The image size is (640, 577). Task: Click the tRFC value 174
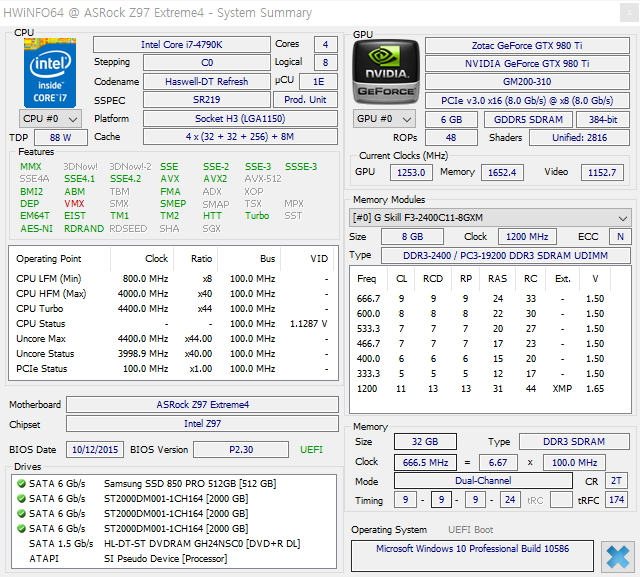[x=616, y=500]
